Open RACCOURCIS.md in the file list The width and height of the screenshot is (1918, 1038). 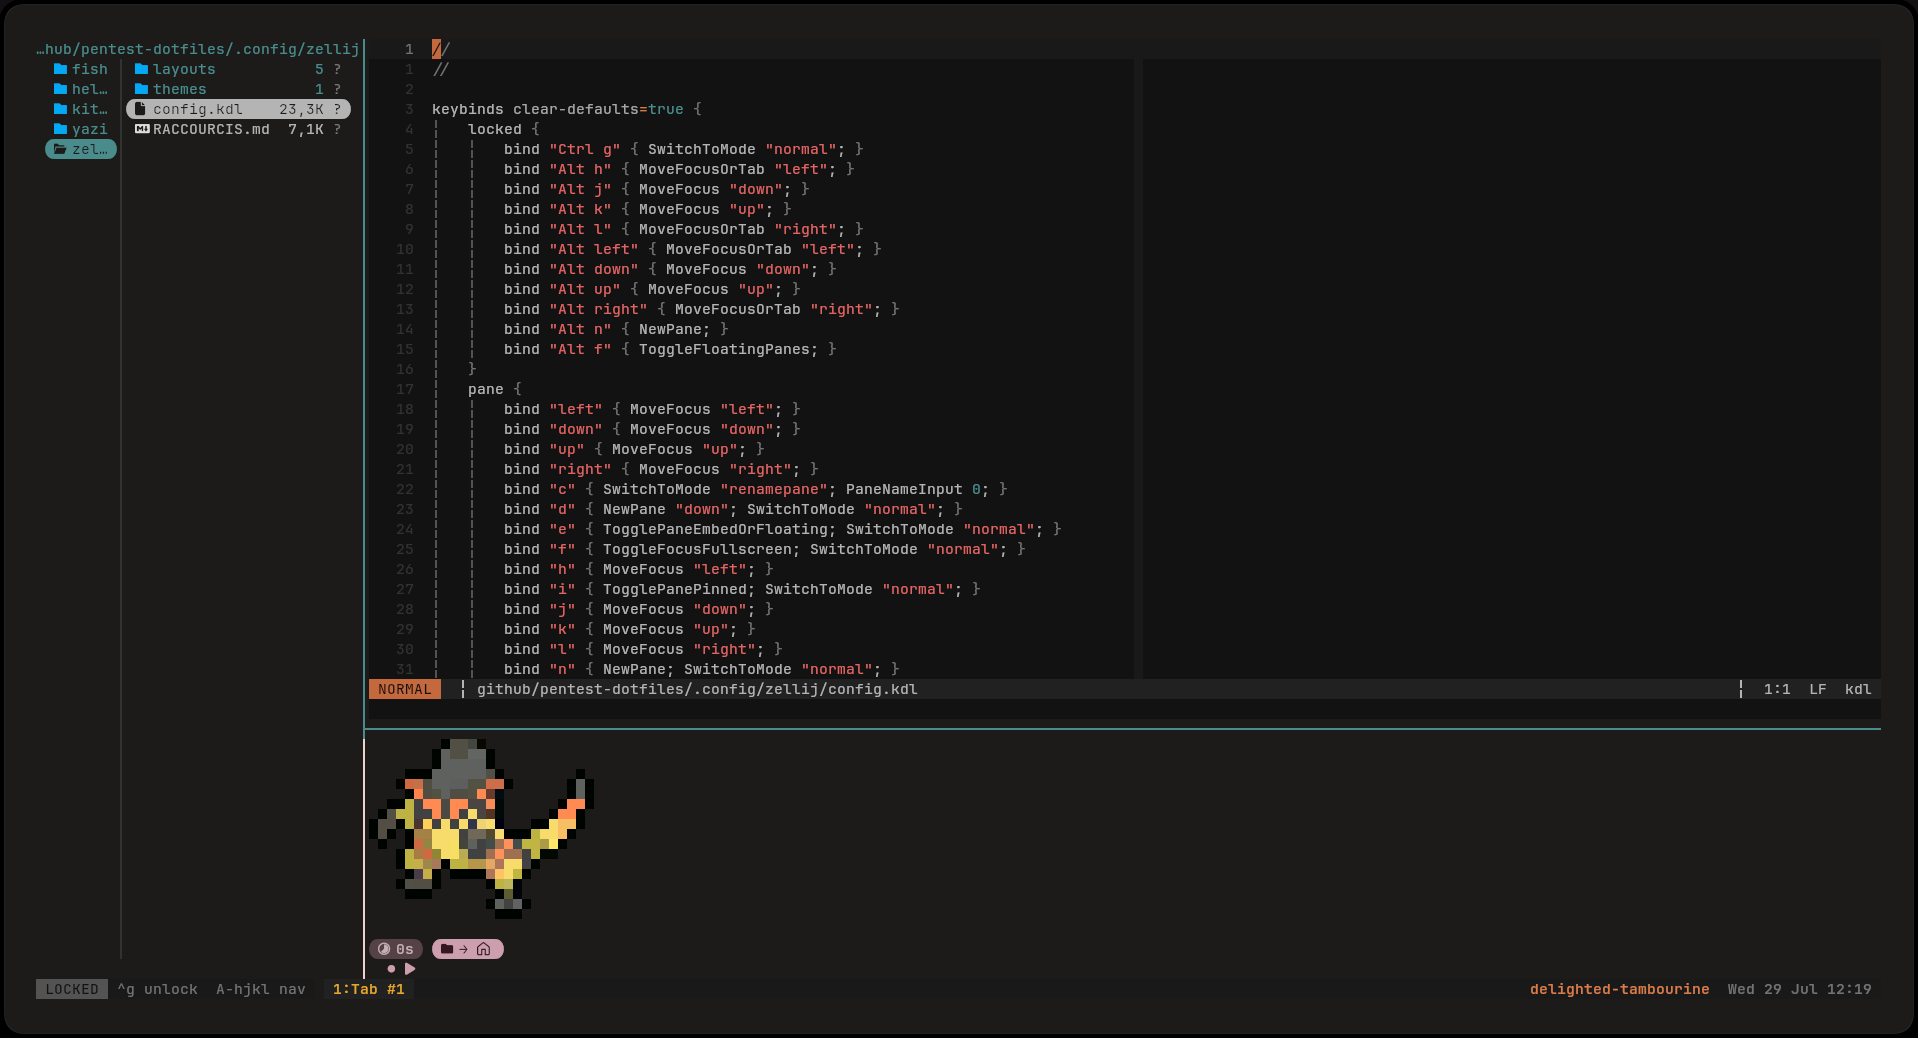(238, 129)
